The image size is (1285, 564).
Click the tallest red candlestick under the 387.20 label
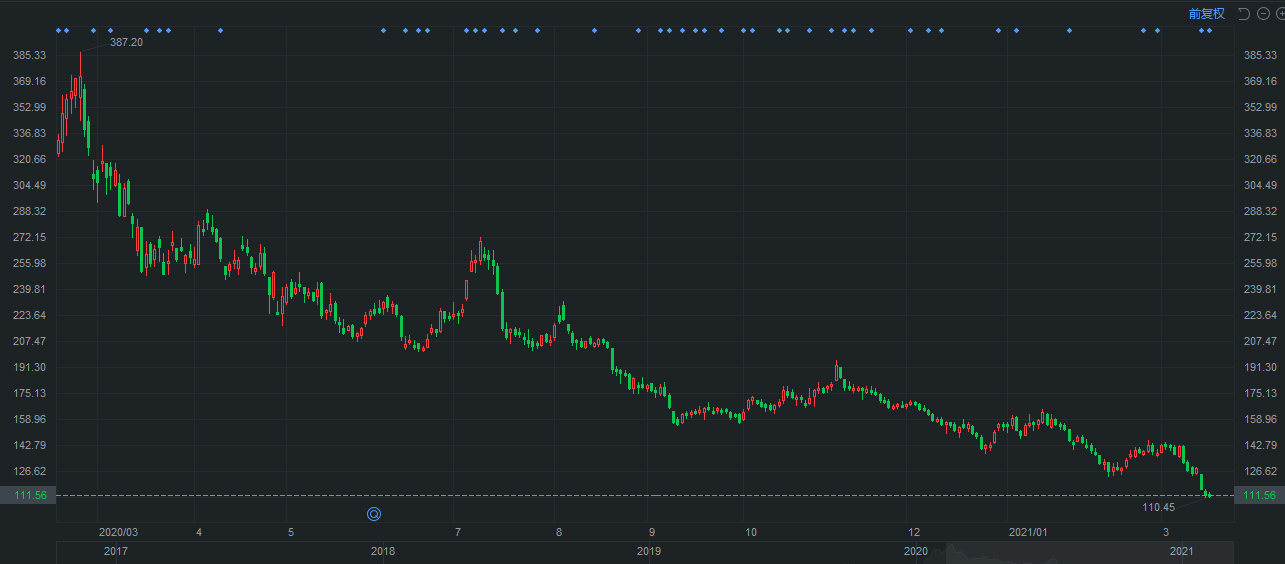pos(80,87)
